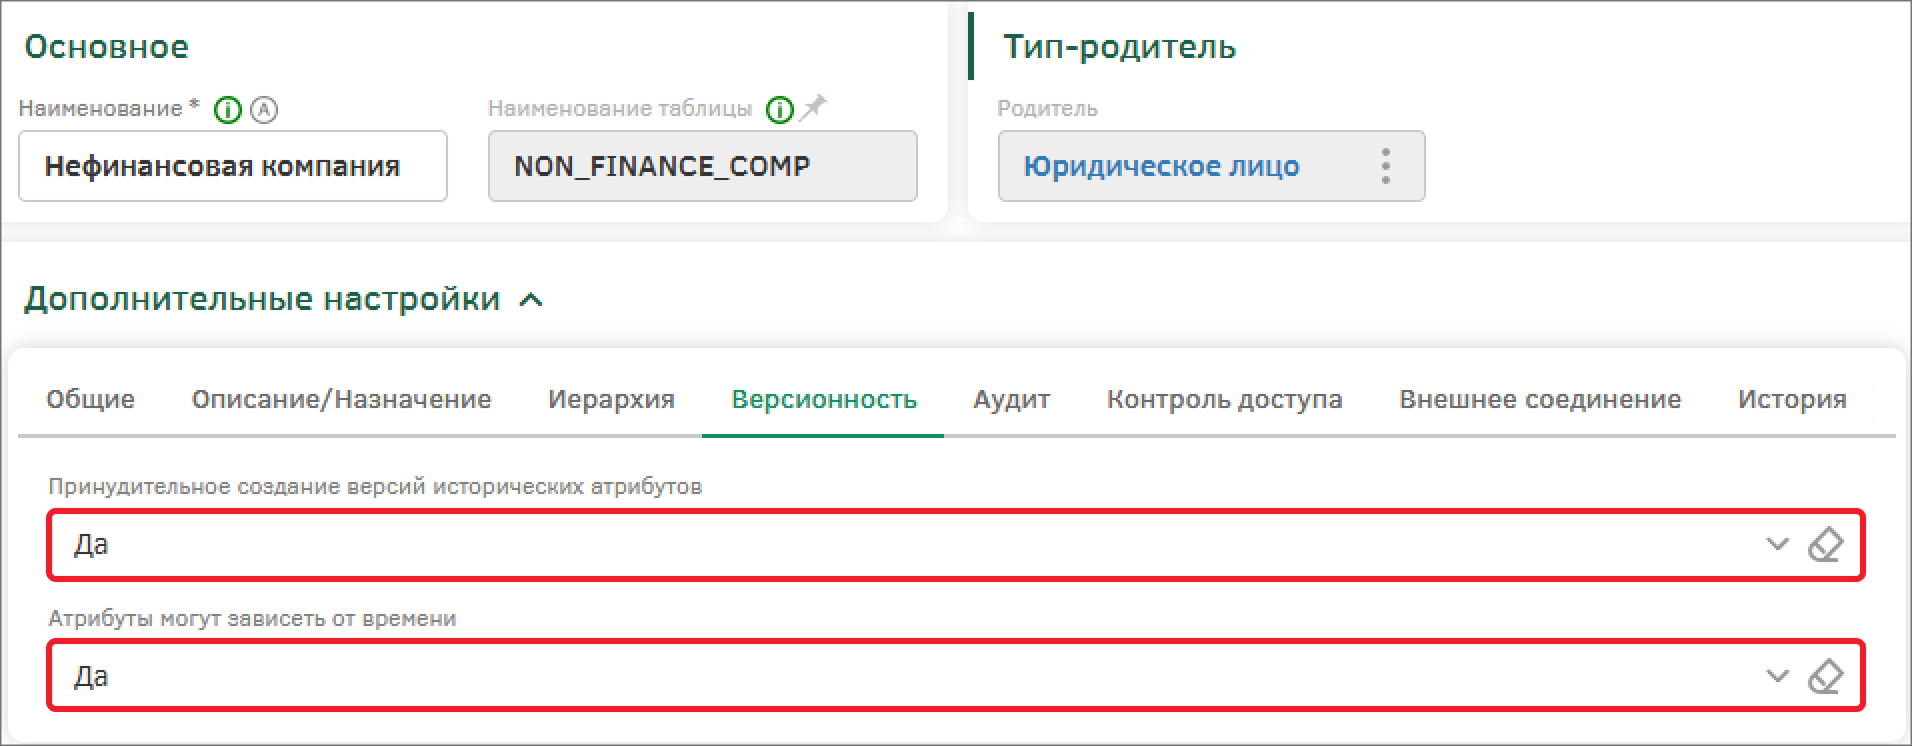Open the Контроль доступа tab
Image resolution: width=1912 pixels, height=746 pixels.
coord(1225,399)
